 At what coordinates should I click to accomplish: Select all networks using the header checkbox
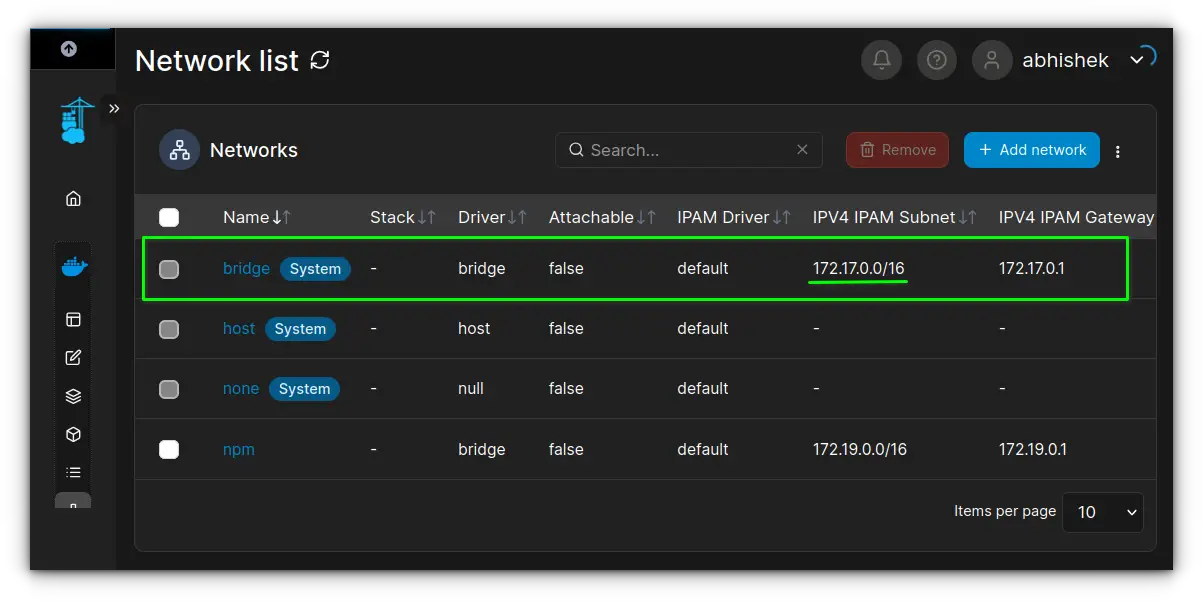(169, 216)
